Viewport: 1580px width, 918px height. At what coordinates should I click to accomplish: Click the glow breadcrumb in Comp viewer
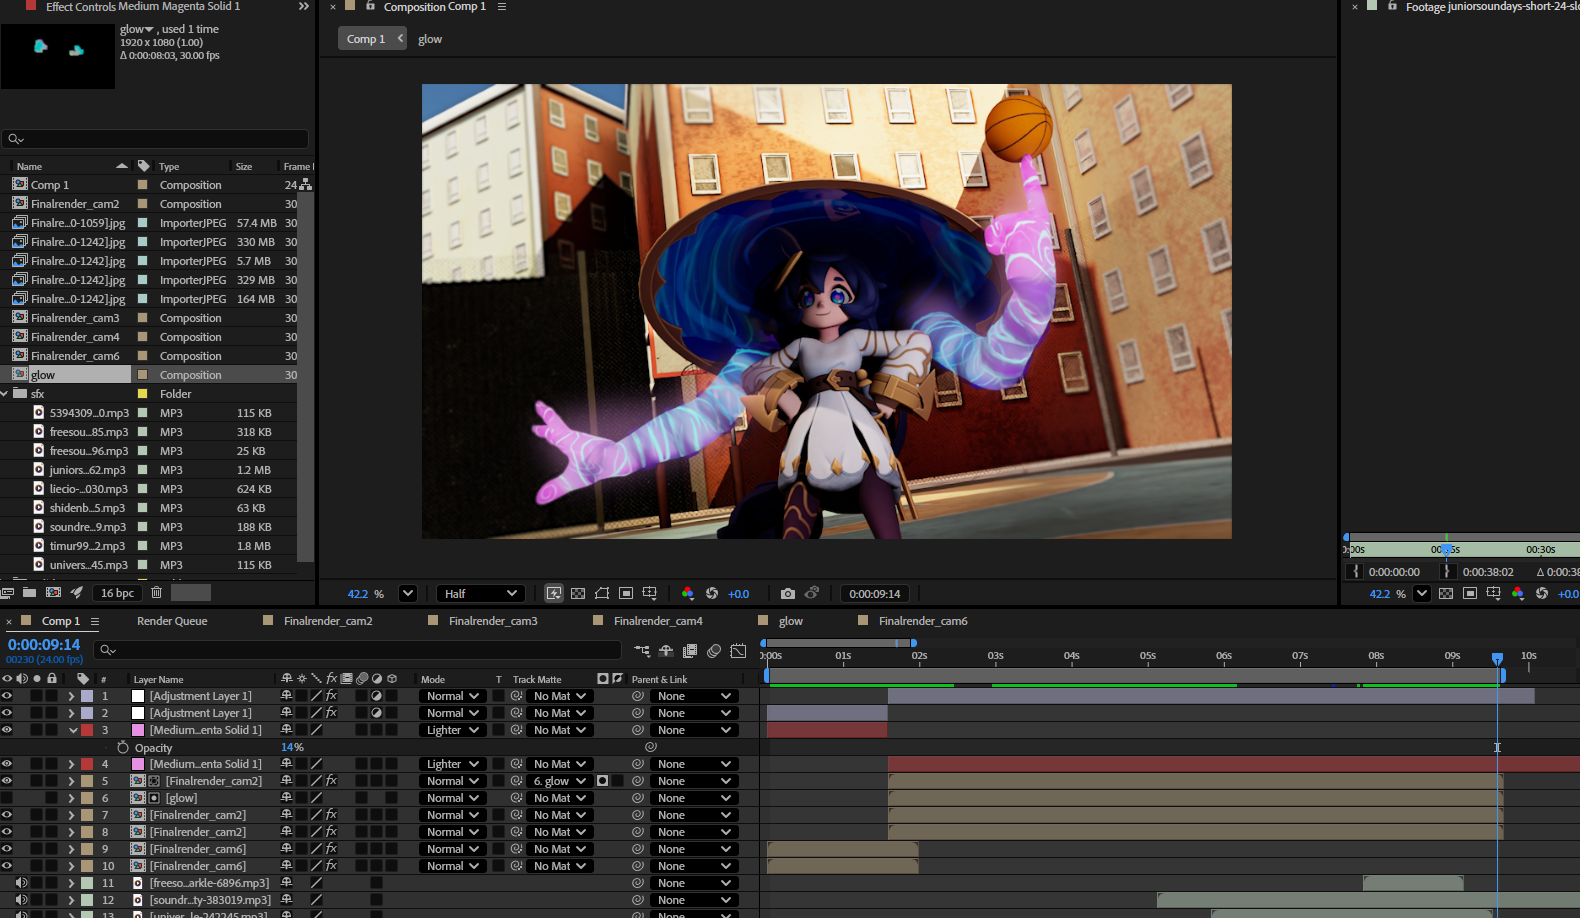430,39
